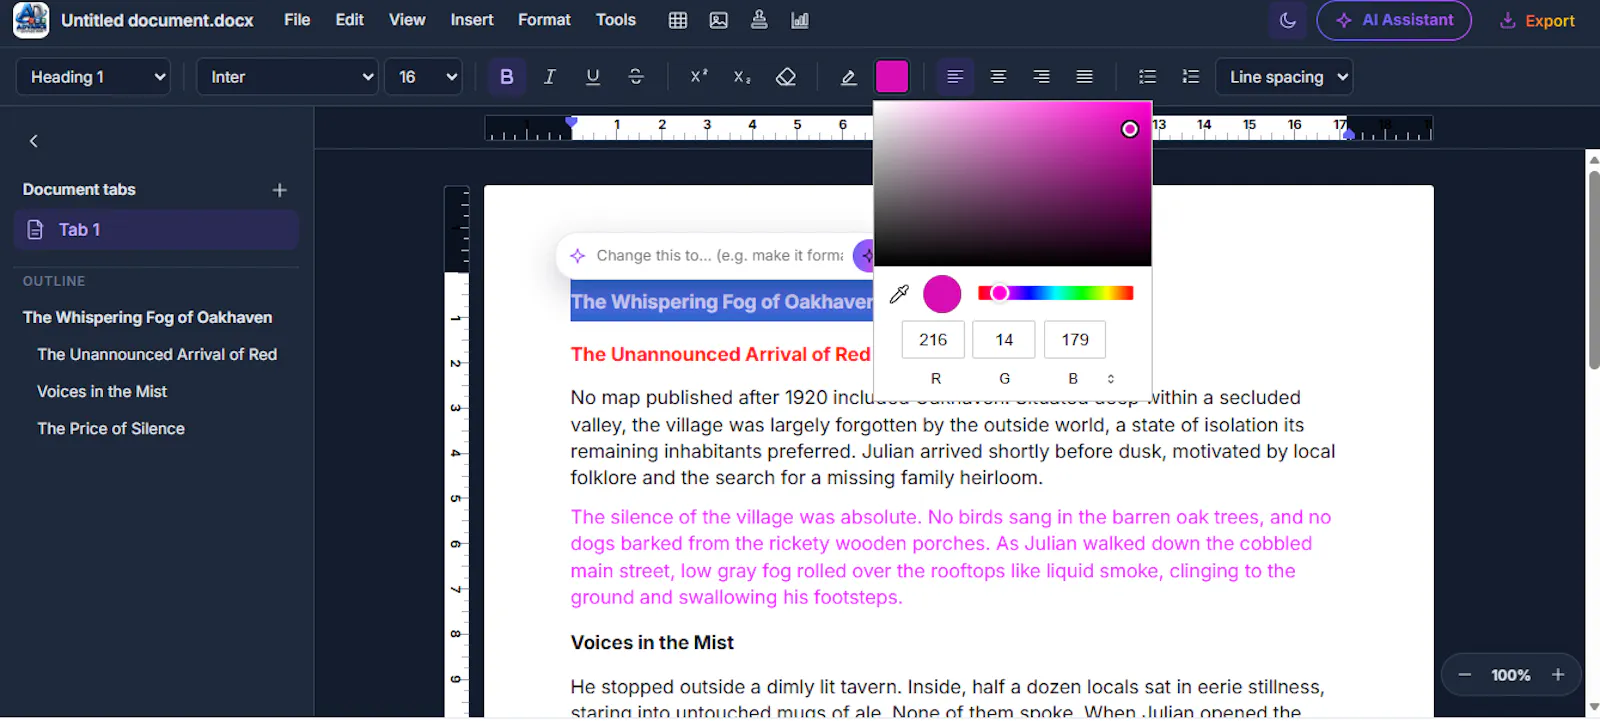The width and height of the screenshot is (1600, 721).
Task: Jump to The Price of Silence outline entry
Action: tap(111, 428)
